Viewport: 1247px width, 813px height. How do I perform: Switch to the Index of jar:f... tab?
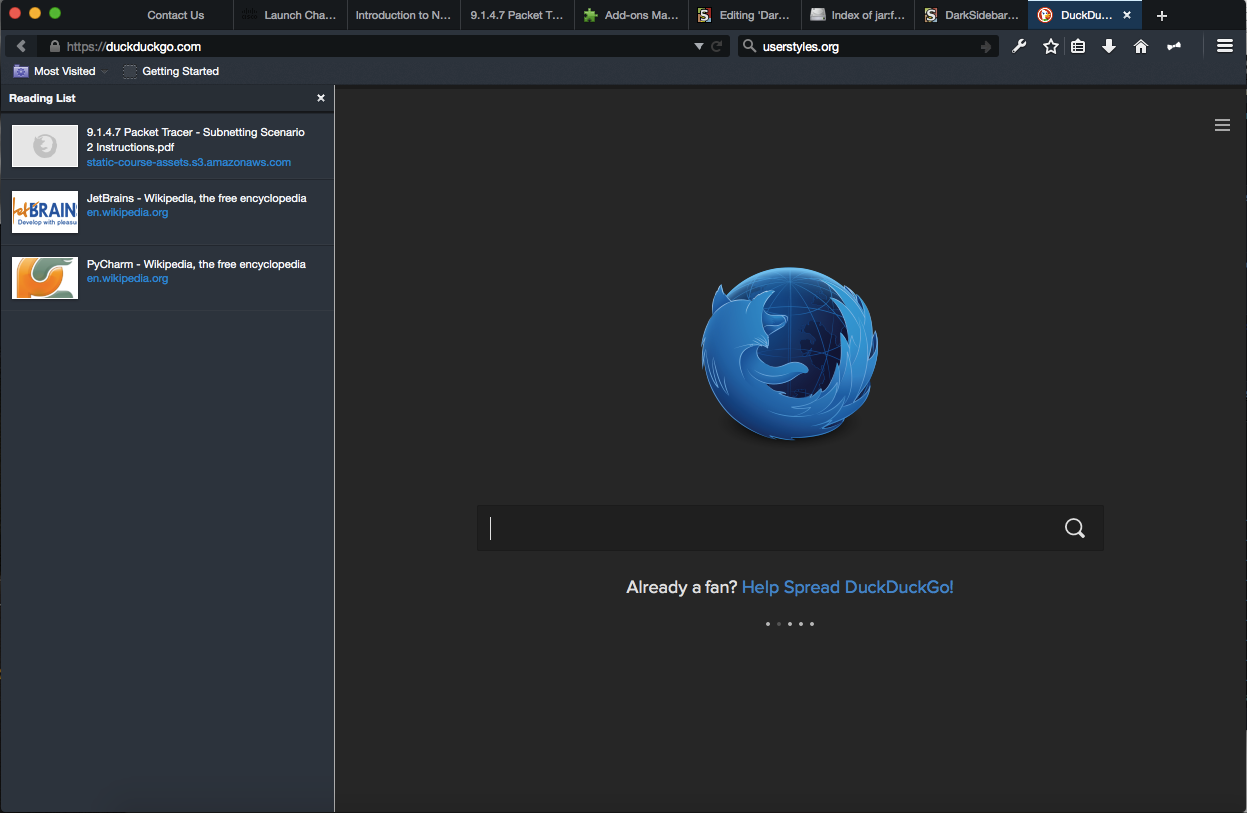coord(860,15)
